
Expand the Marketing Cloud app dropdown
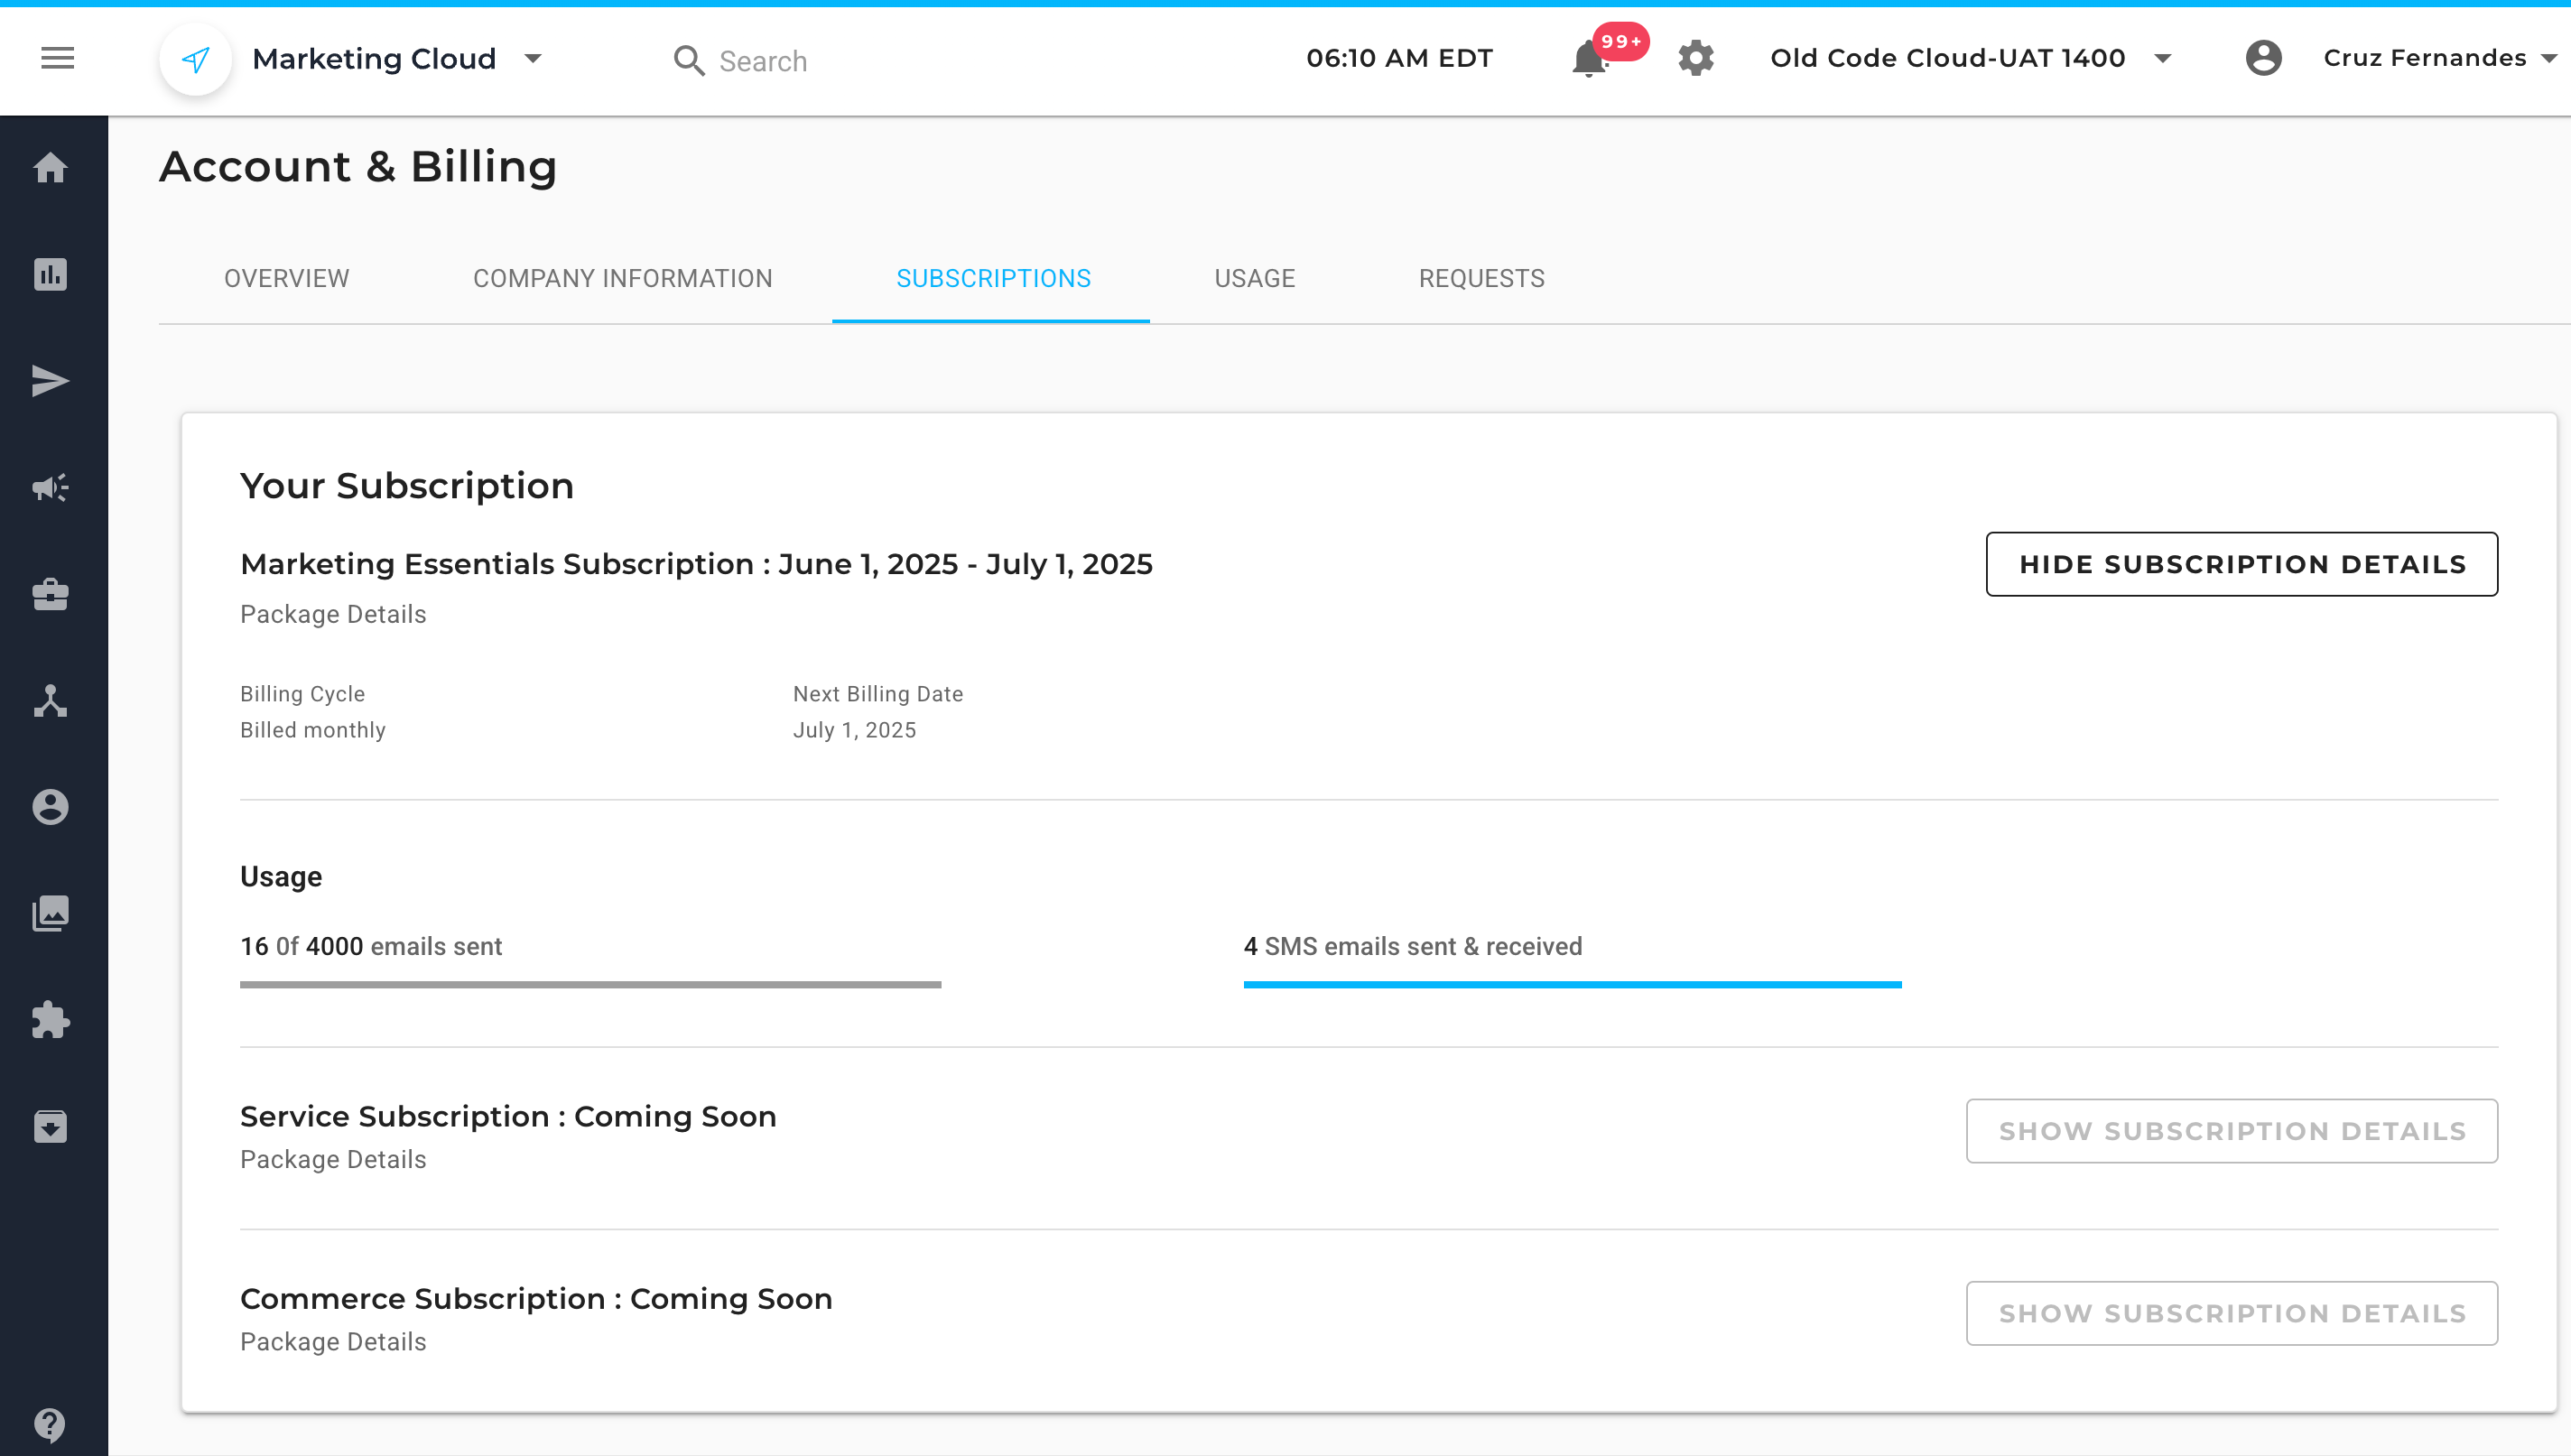point(533,59)
